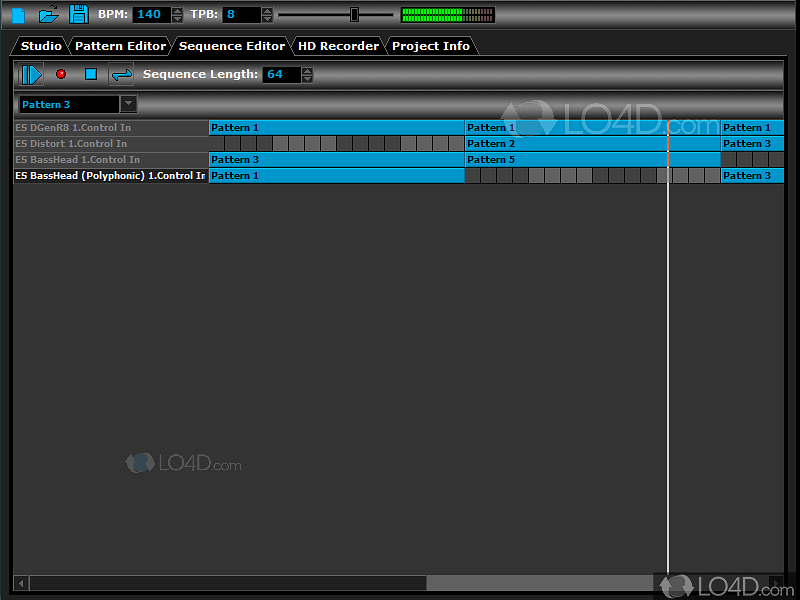Open the HD Recorder tab
This screenshot has height=600, width=800.
[x=338, y=45]
